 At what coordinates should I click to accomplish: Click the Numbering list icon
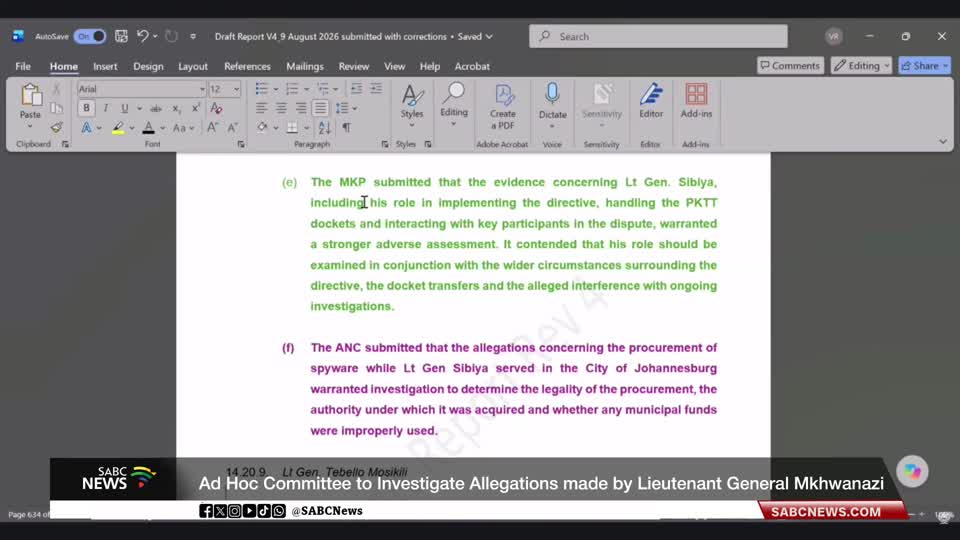pyautogui.click(x=292, y=89)
